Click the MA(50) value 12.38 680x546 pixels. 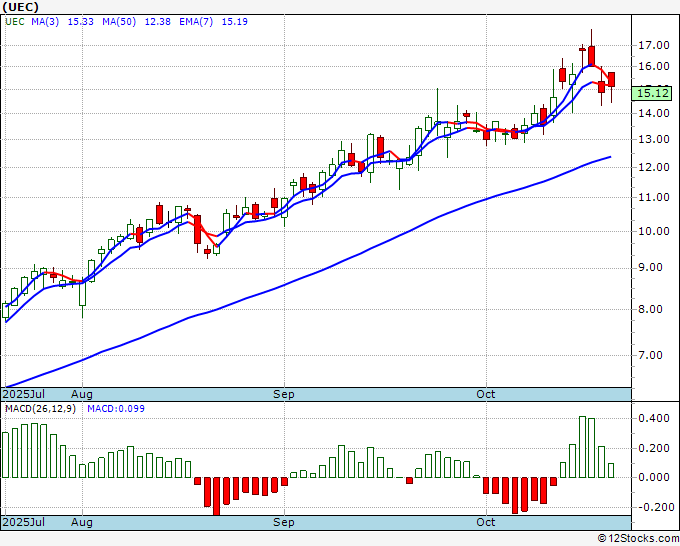point(157,22)
